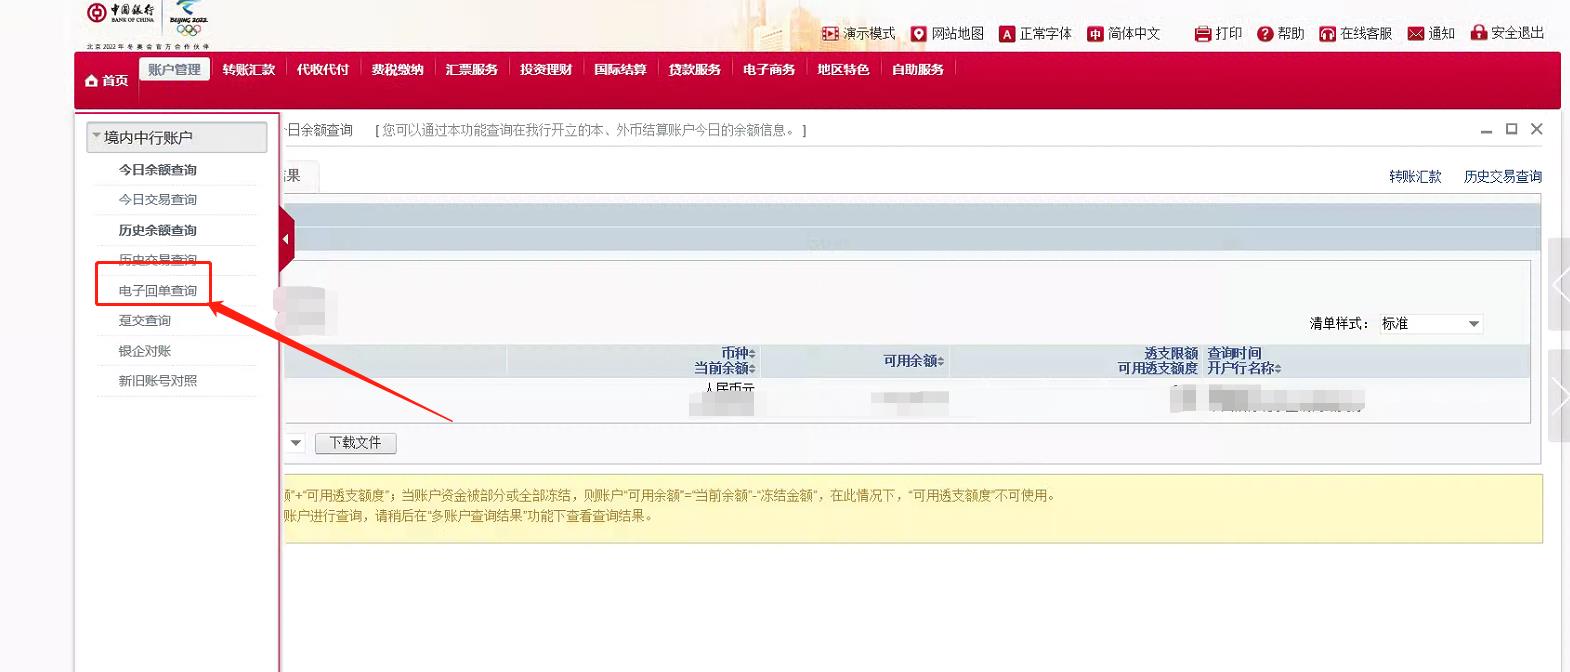
Task: Click the 可用透支额度 column header
Action: tap(1158, 368)
